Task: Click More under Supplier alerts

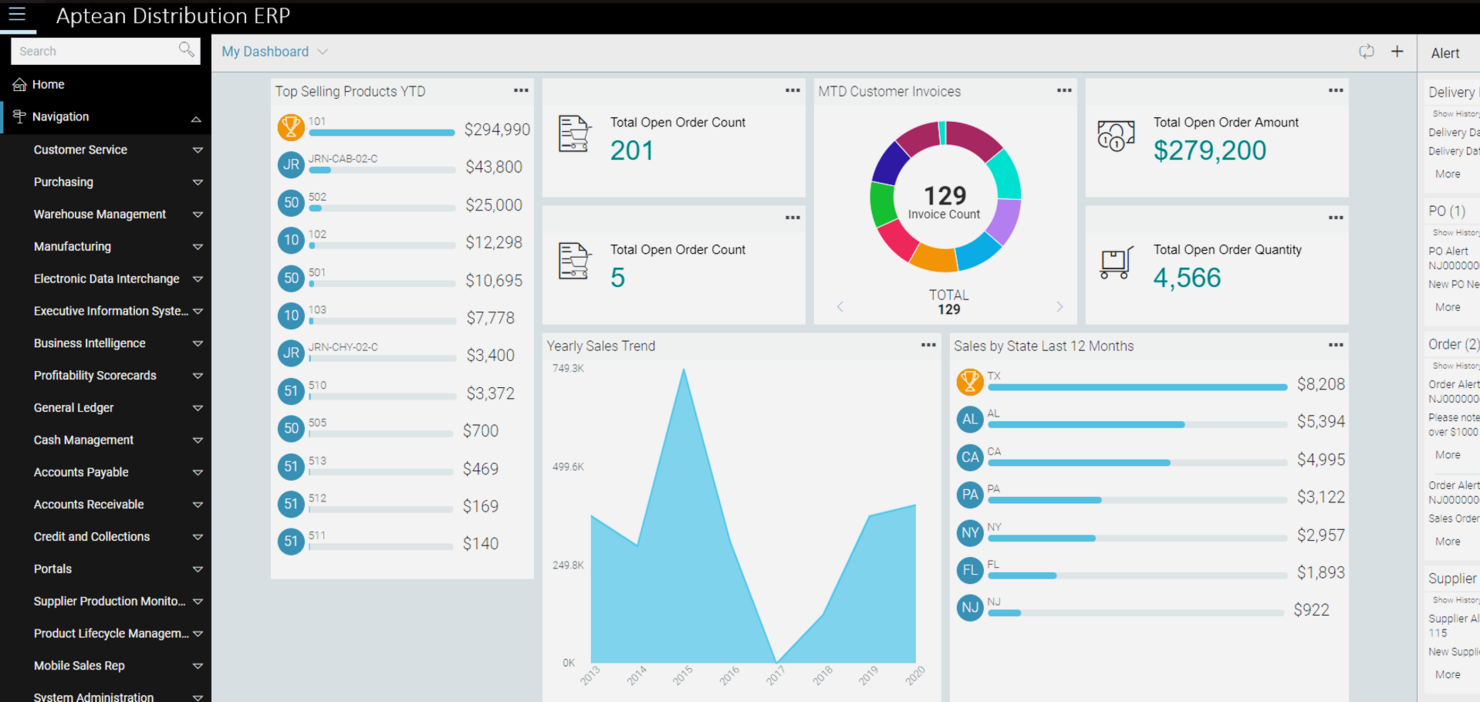Action: [x=1447, y=675]
